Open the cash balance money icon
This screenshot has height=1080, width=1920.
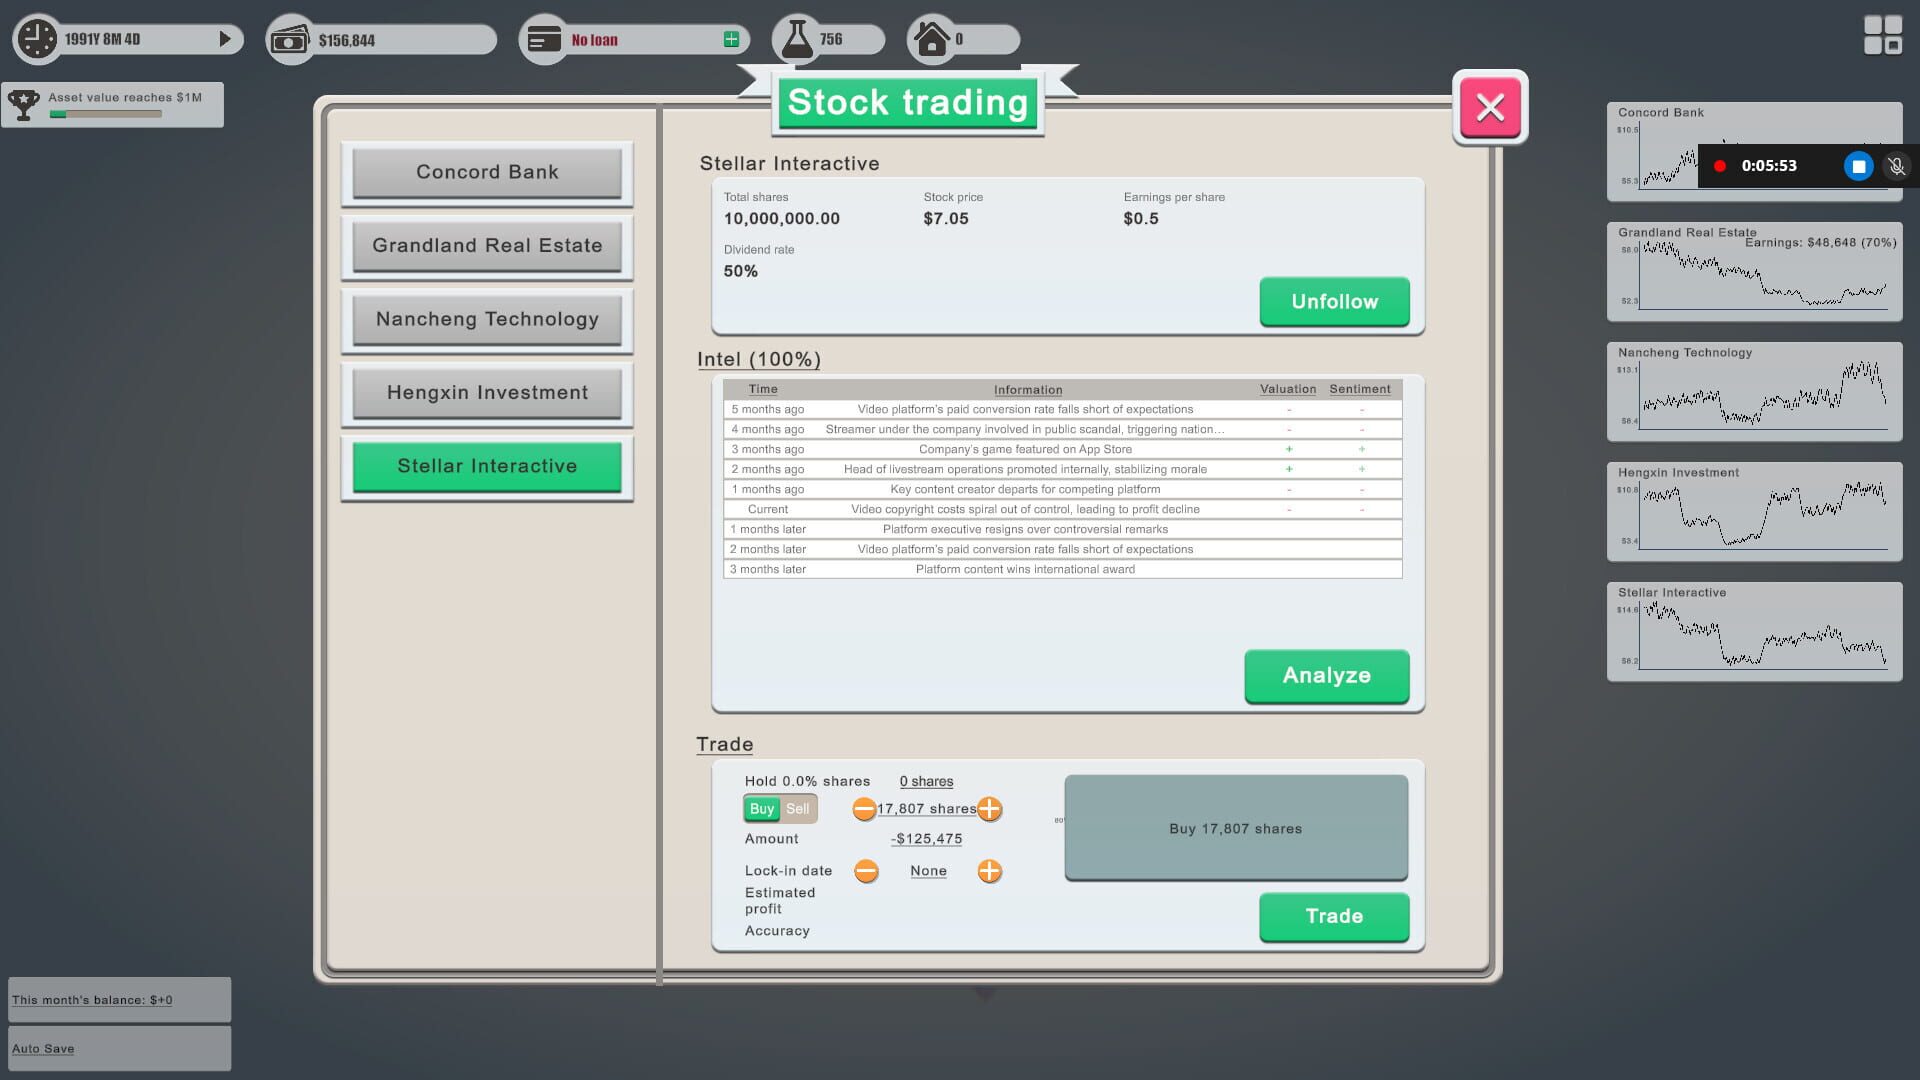(290, 38)
